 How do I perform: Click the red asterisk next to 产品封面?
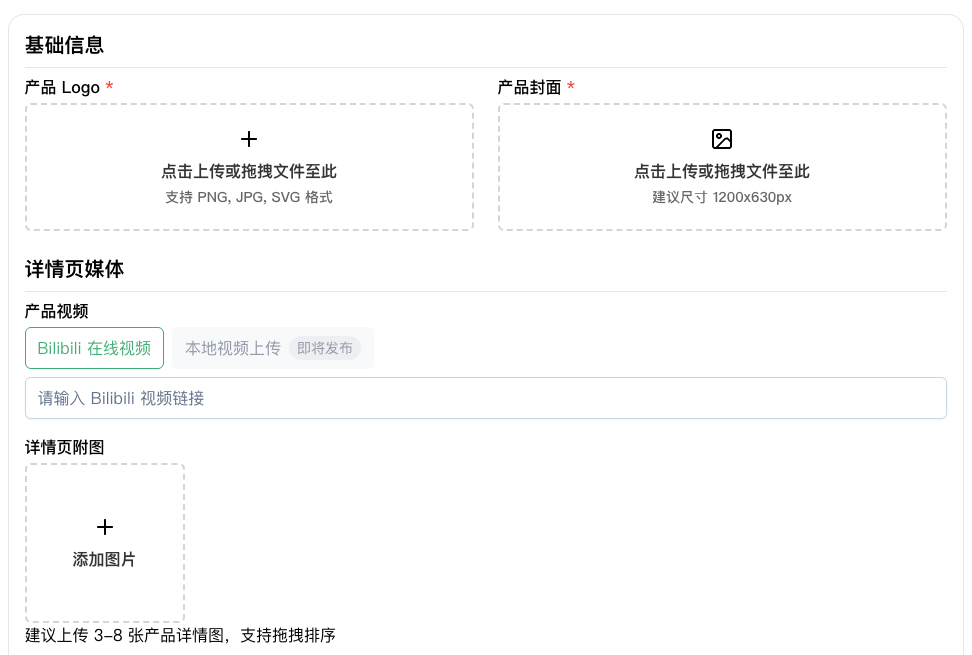click(x=571, y=87)
